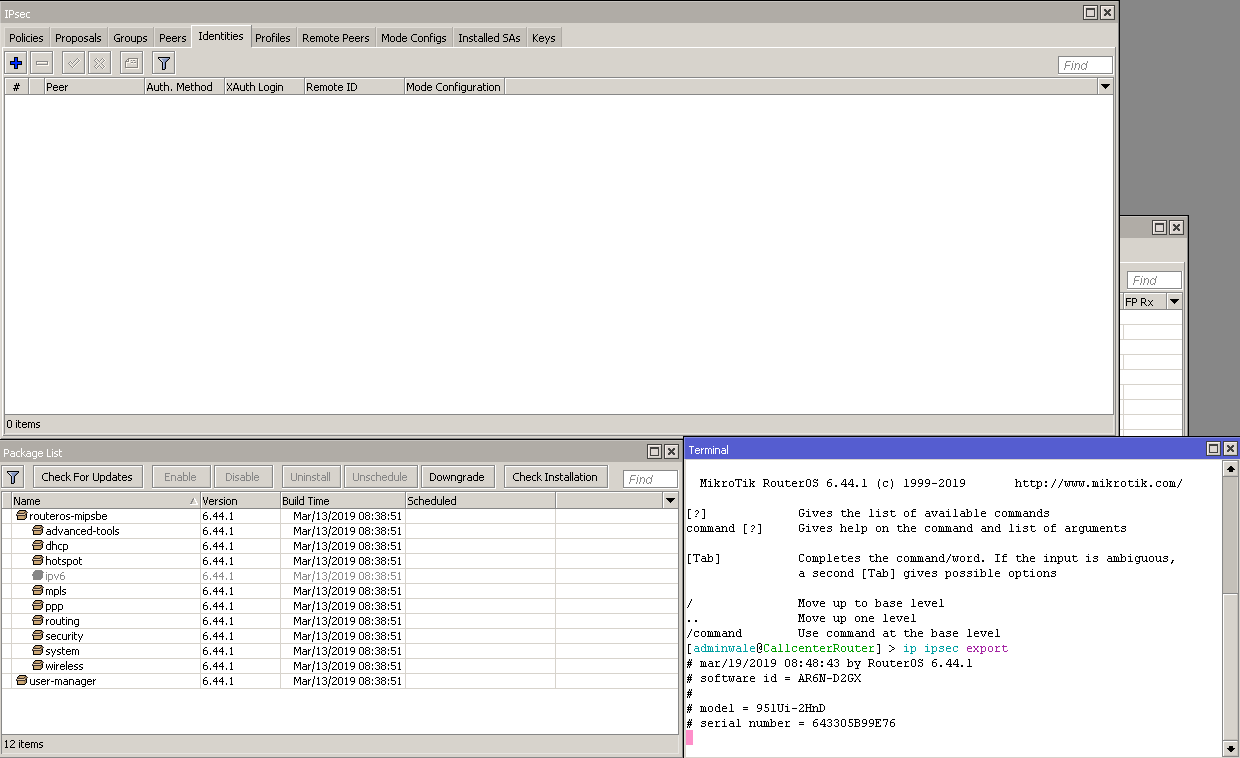Image resolution: width=1240 pixels, height=758 pixels.
Task: Click the remove minus icon in IPsec toolbar
Action: coord(42,63)
